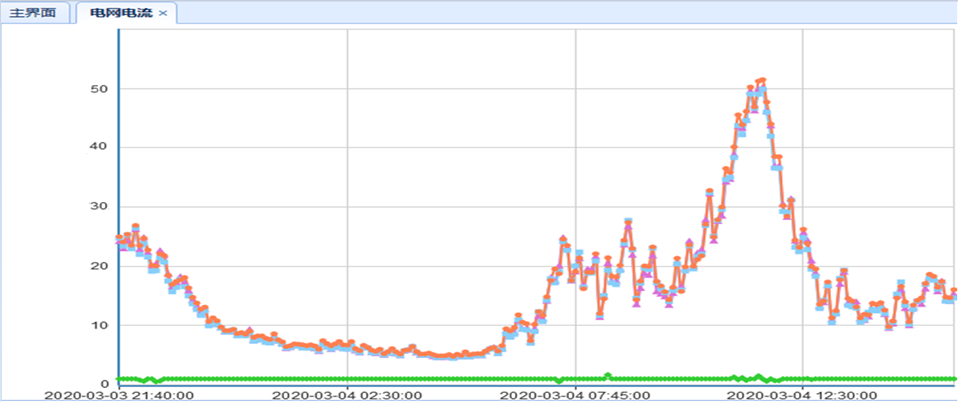Click the last orange data point at right edge
958x402 pixels.
coord(954,291)
